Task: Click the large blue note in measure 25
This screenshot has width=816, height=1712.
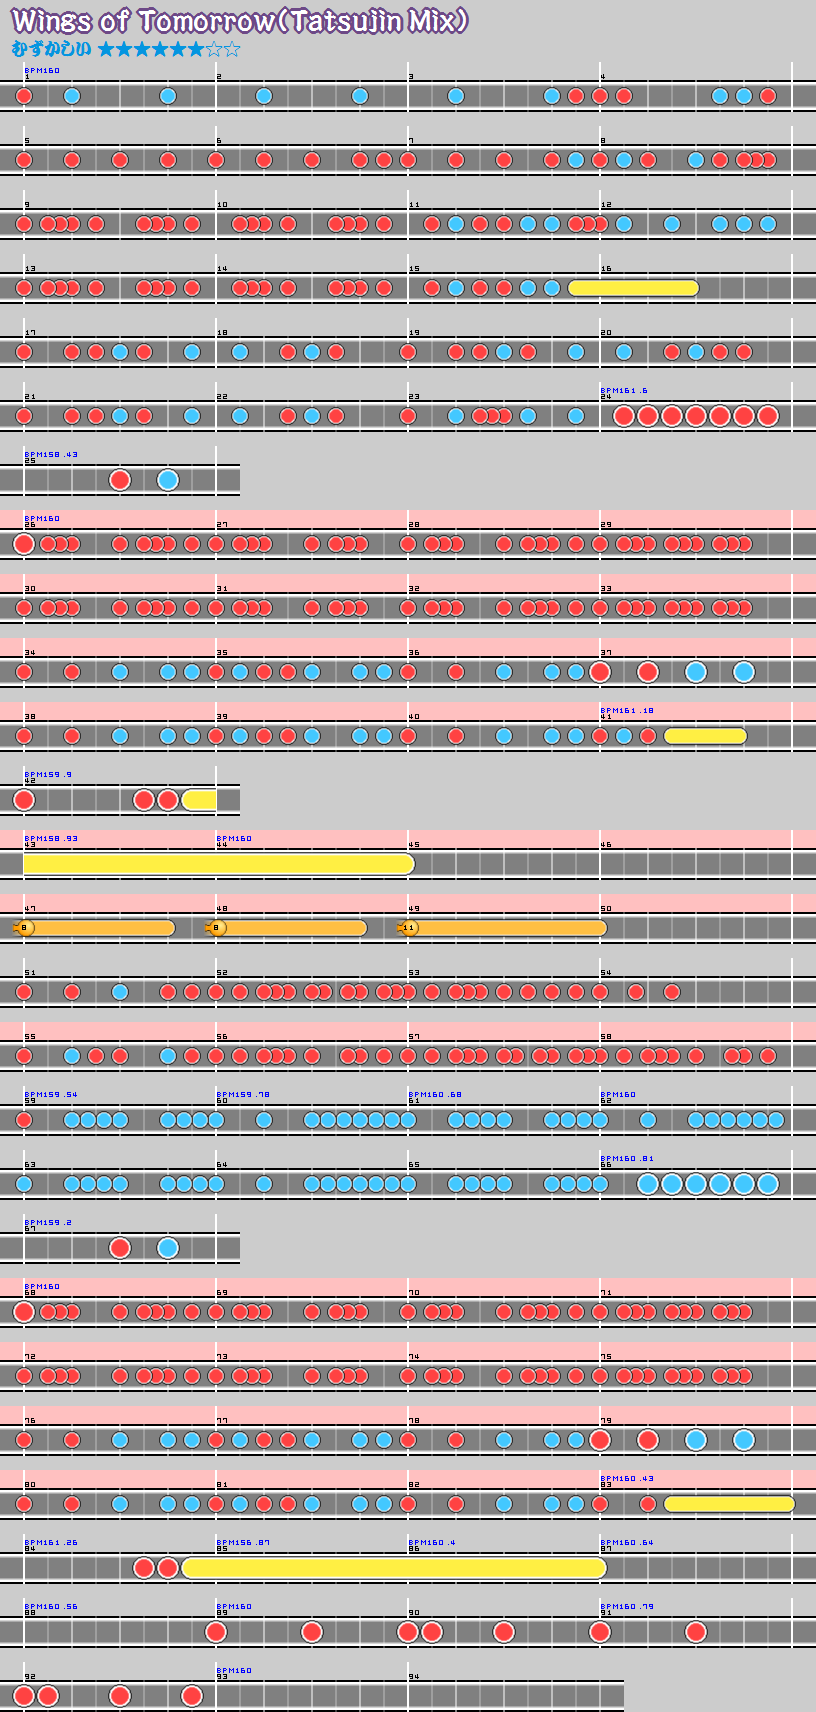Action: 168,480
